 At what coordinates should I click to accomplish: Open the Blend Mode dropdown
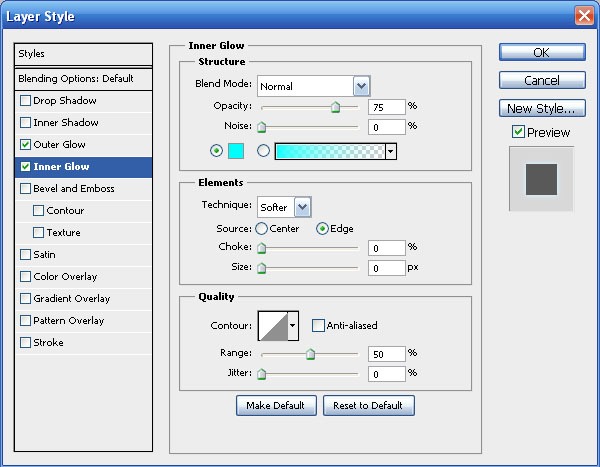pos(361,86)
